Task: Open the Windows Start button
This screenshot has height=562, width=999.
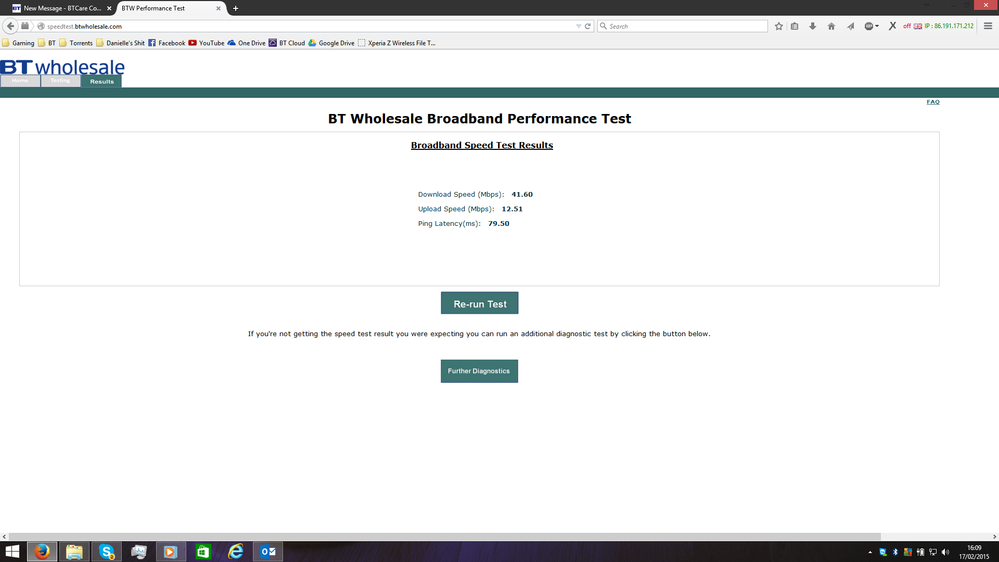Action: click(12, 552)
